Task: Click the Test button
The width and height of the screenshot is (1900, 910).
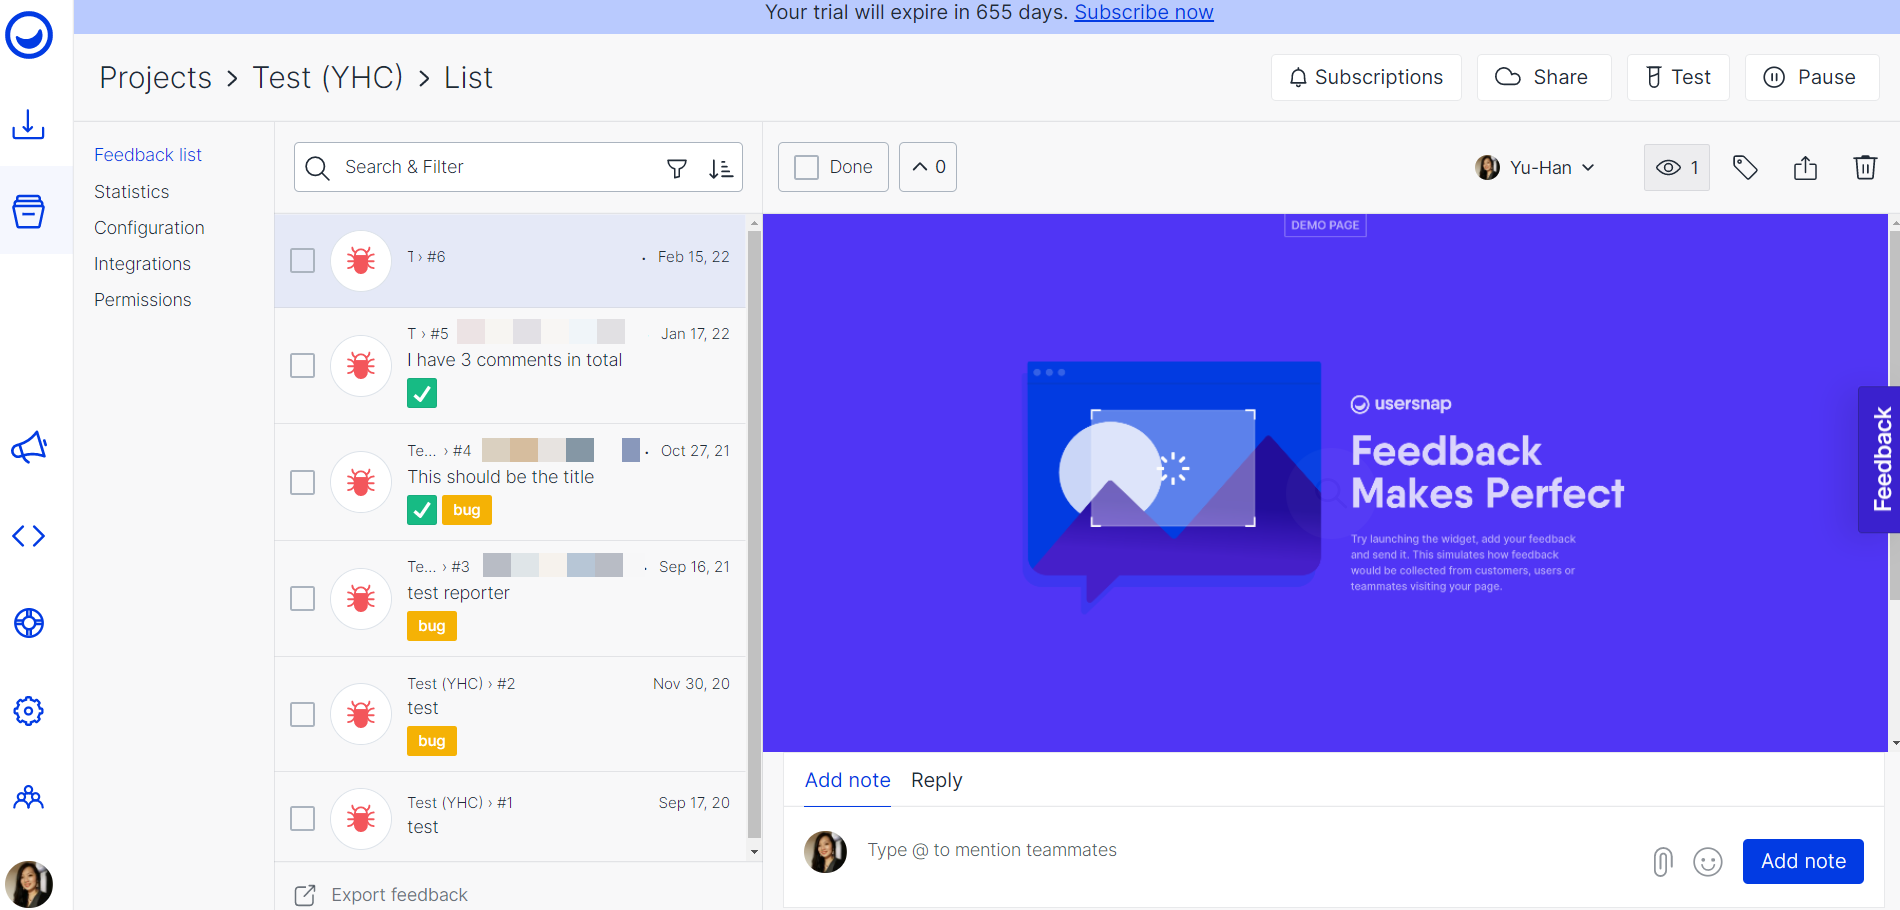Action: [x=1678, y=77]
